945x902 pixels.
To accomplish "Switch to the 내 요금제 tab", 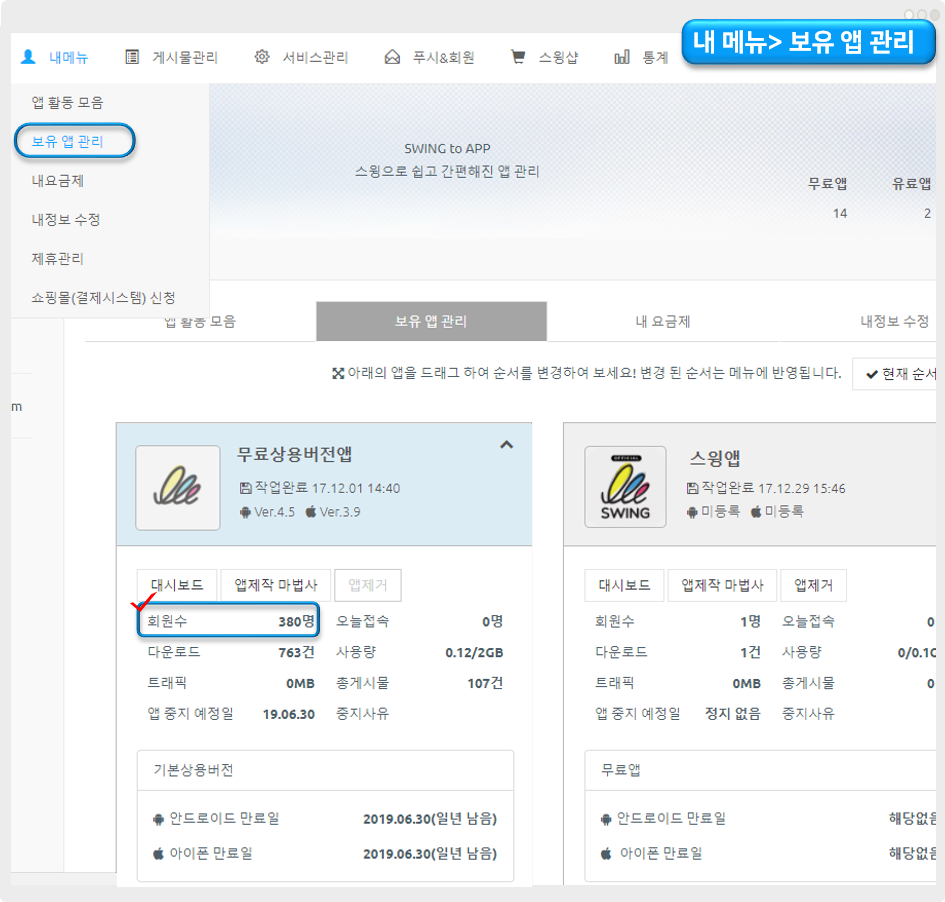I will pyautogui.click(x=662, y=322).
